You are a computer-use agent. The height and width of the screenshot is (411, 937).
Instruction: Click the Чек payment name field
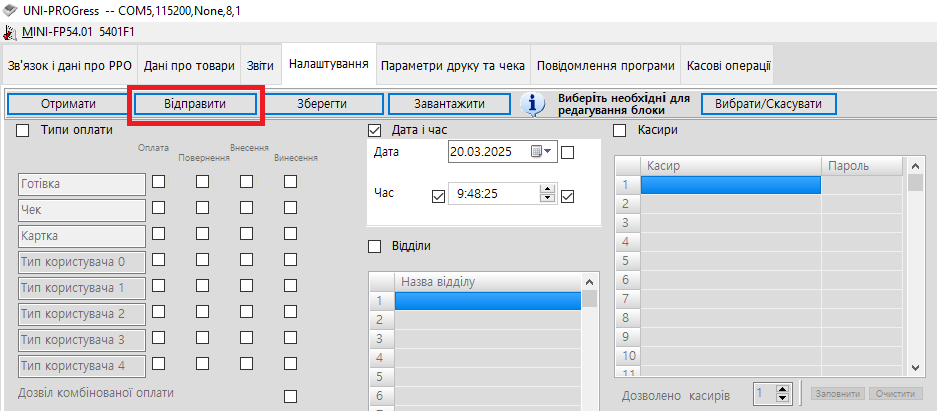coord(82,210)
